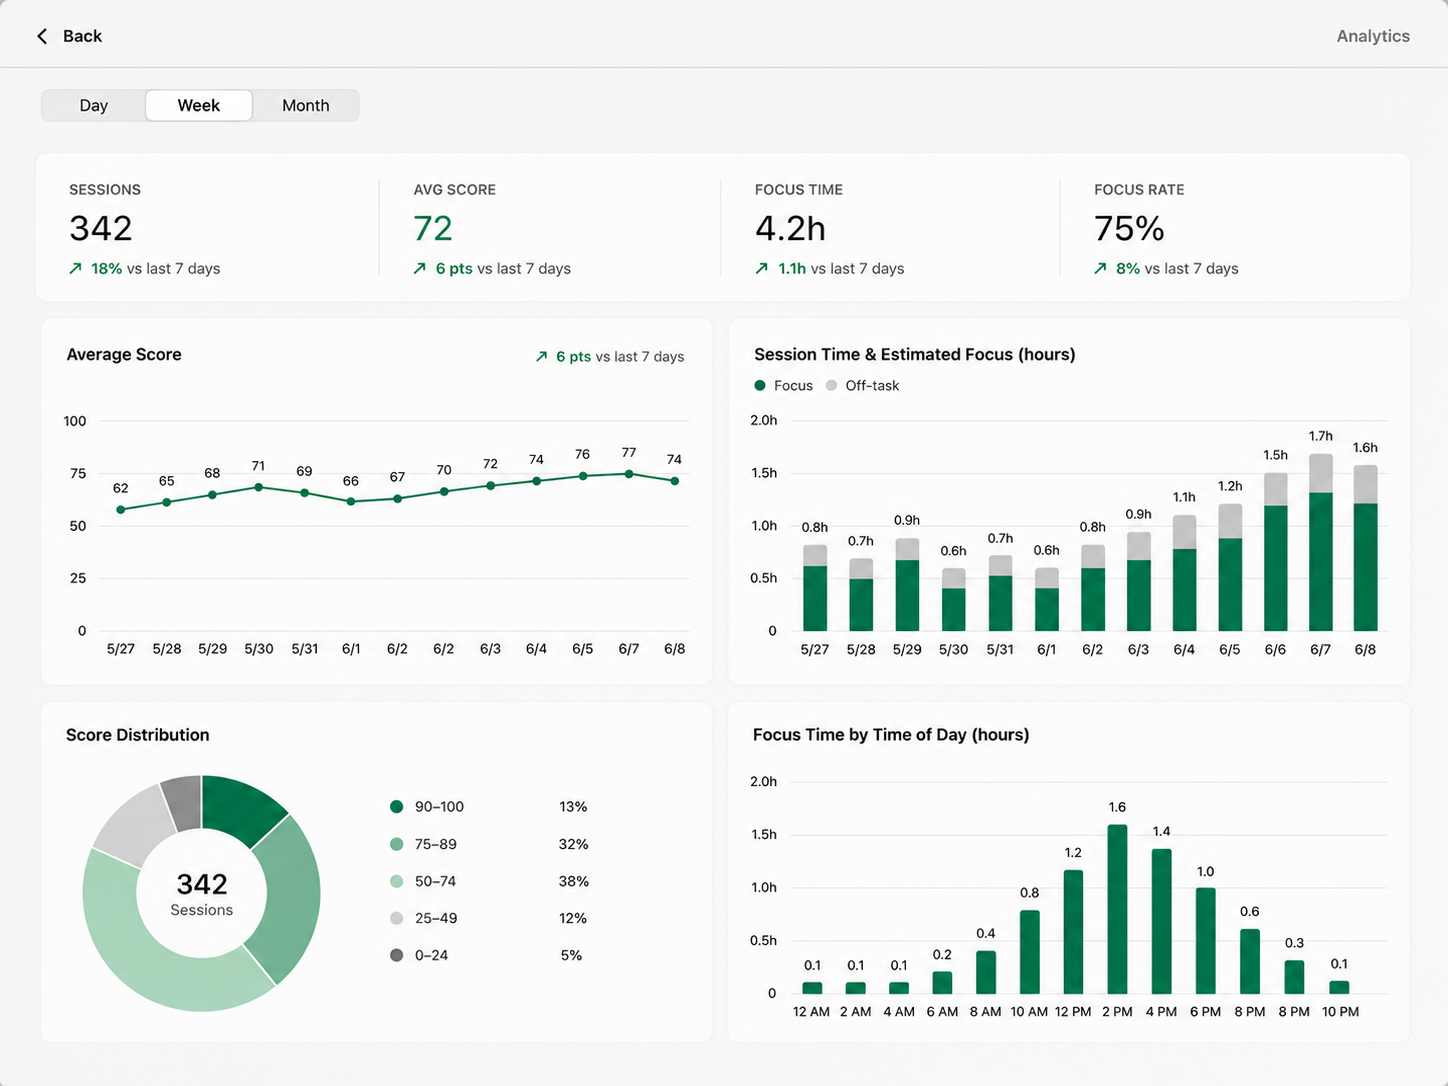Click the medium green 75–89 donut segment

coord(290,900)
